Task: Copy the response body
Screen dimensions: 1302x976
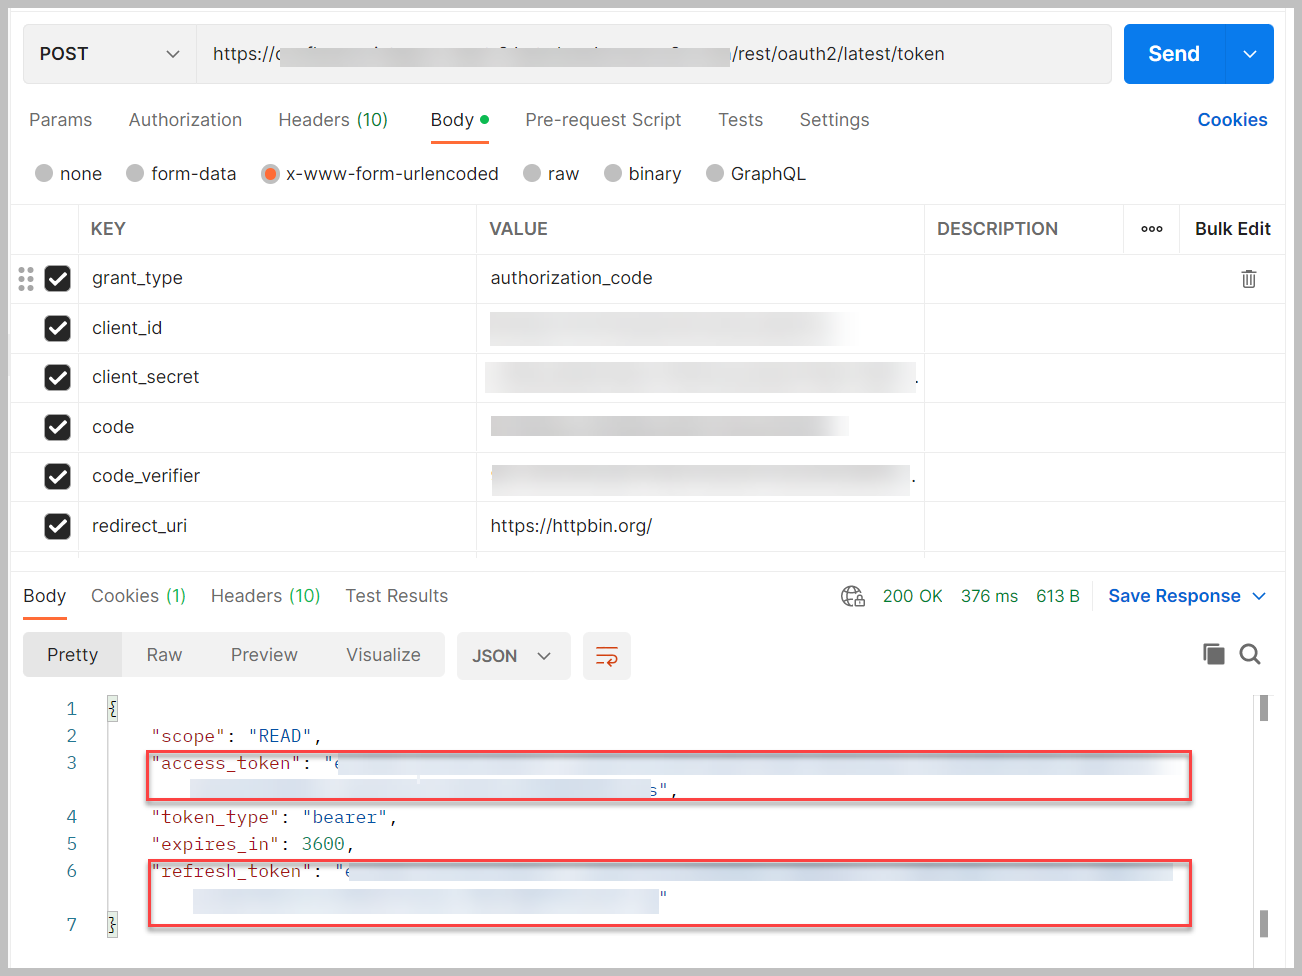Action: [1213, 654]
